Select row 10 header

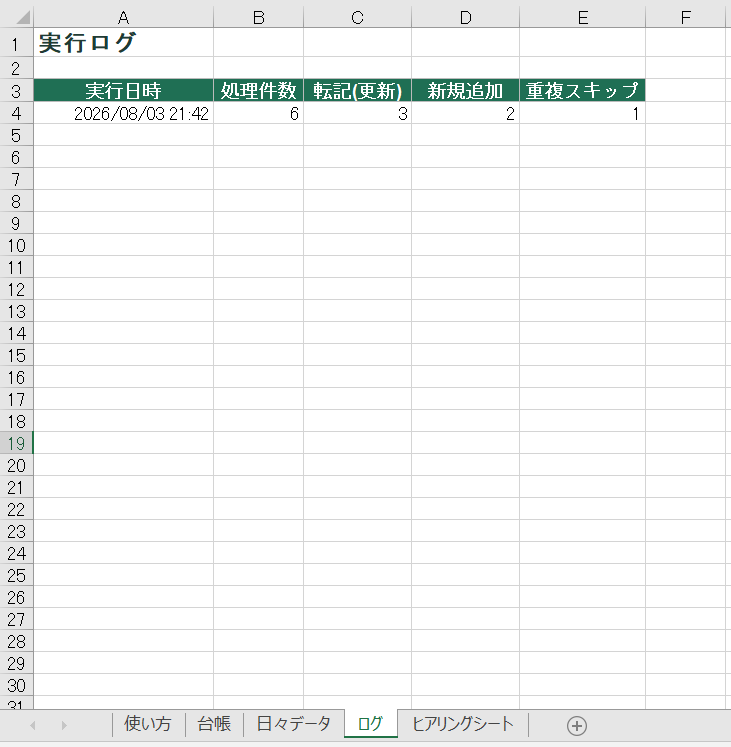coord(16,245)
